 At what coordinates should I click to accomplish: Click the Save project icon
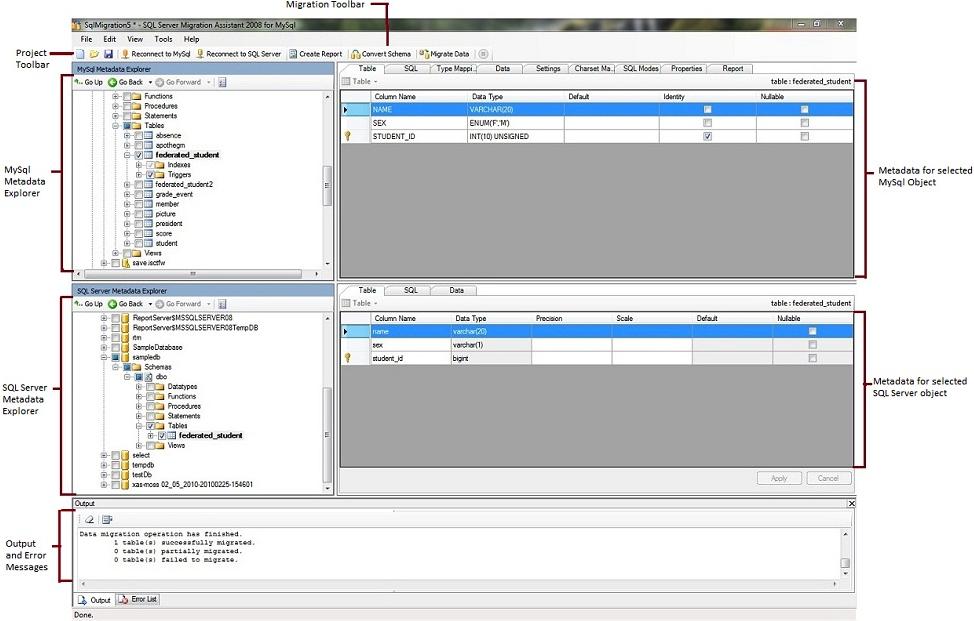click(108, 54)
